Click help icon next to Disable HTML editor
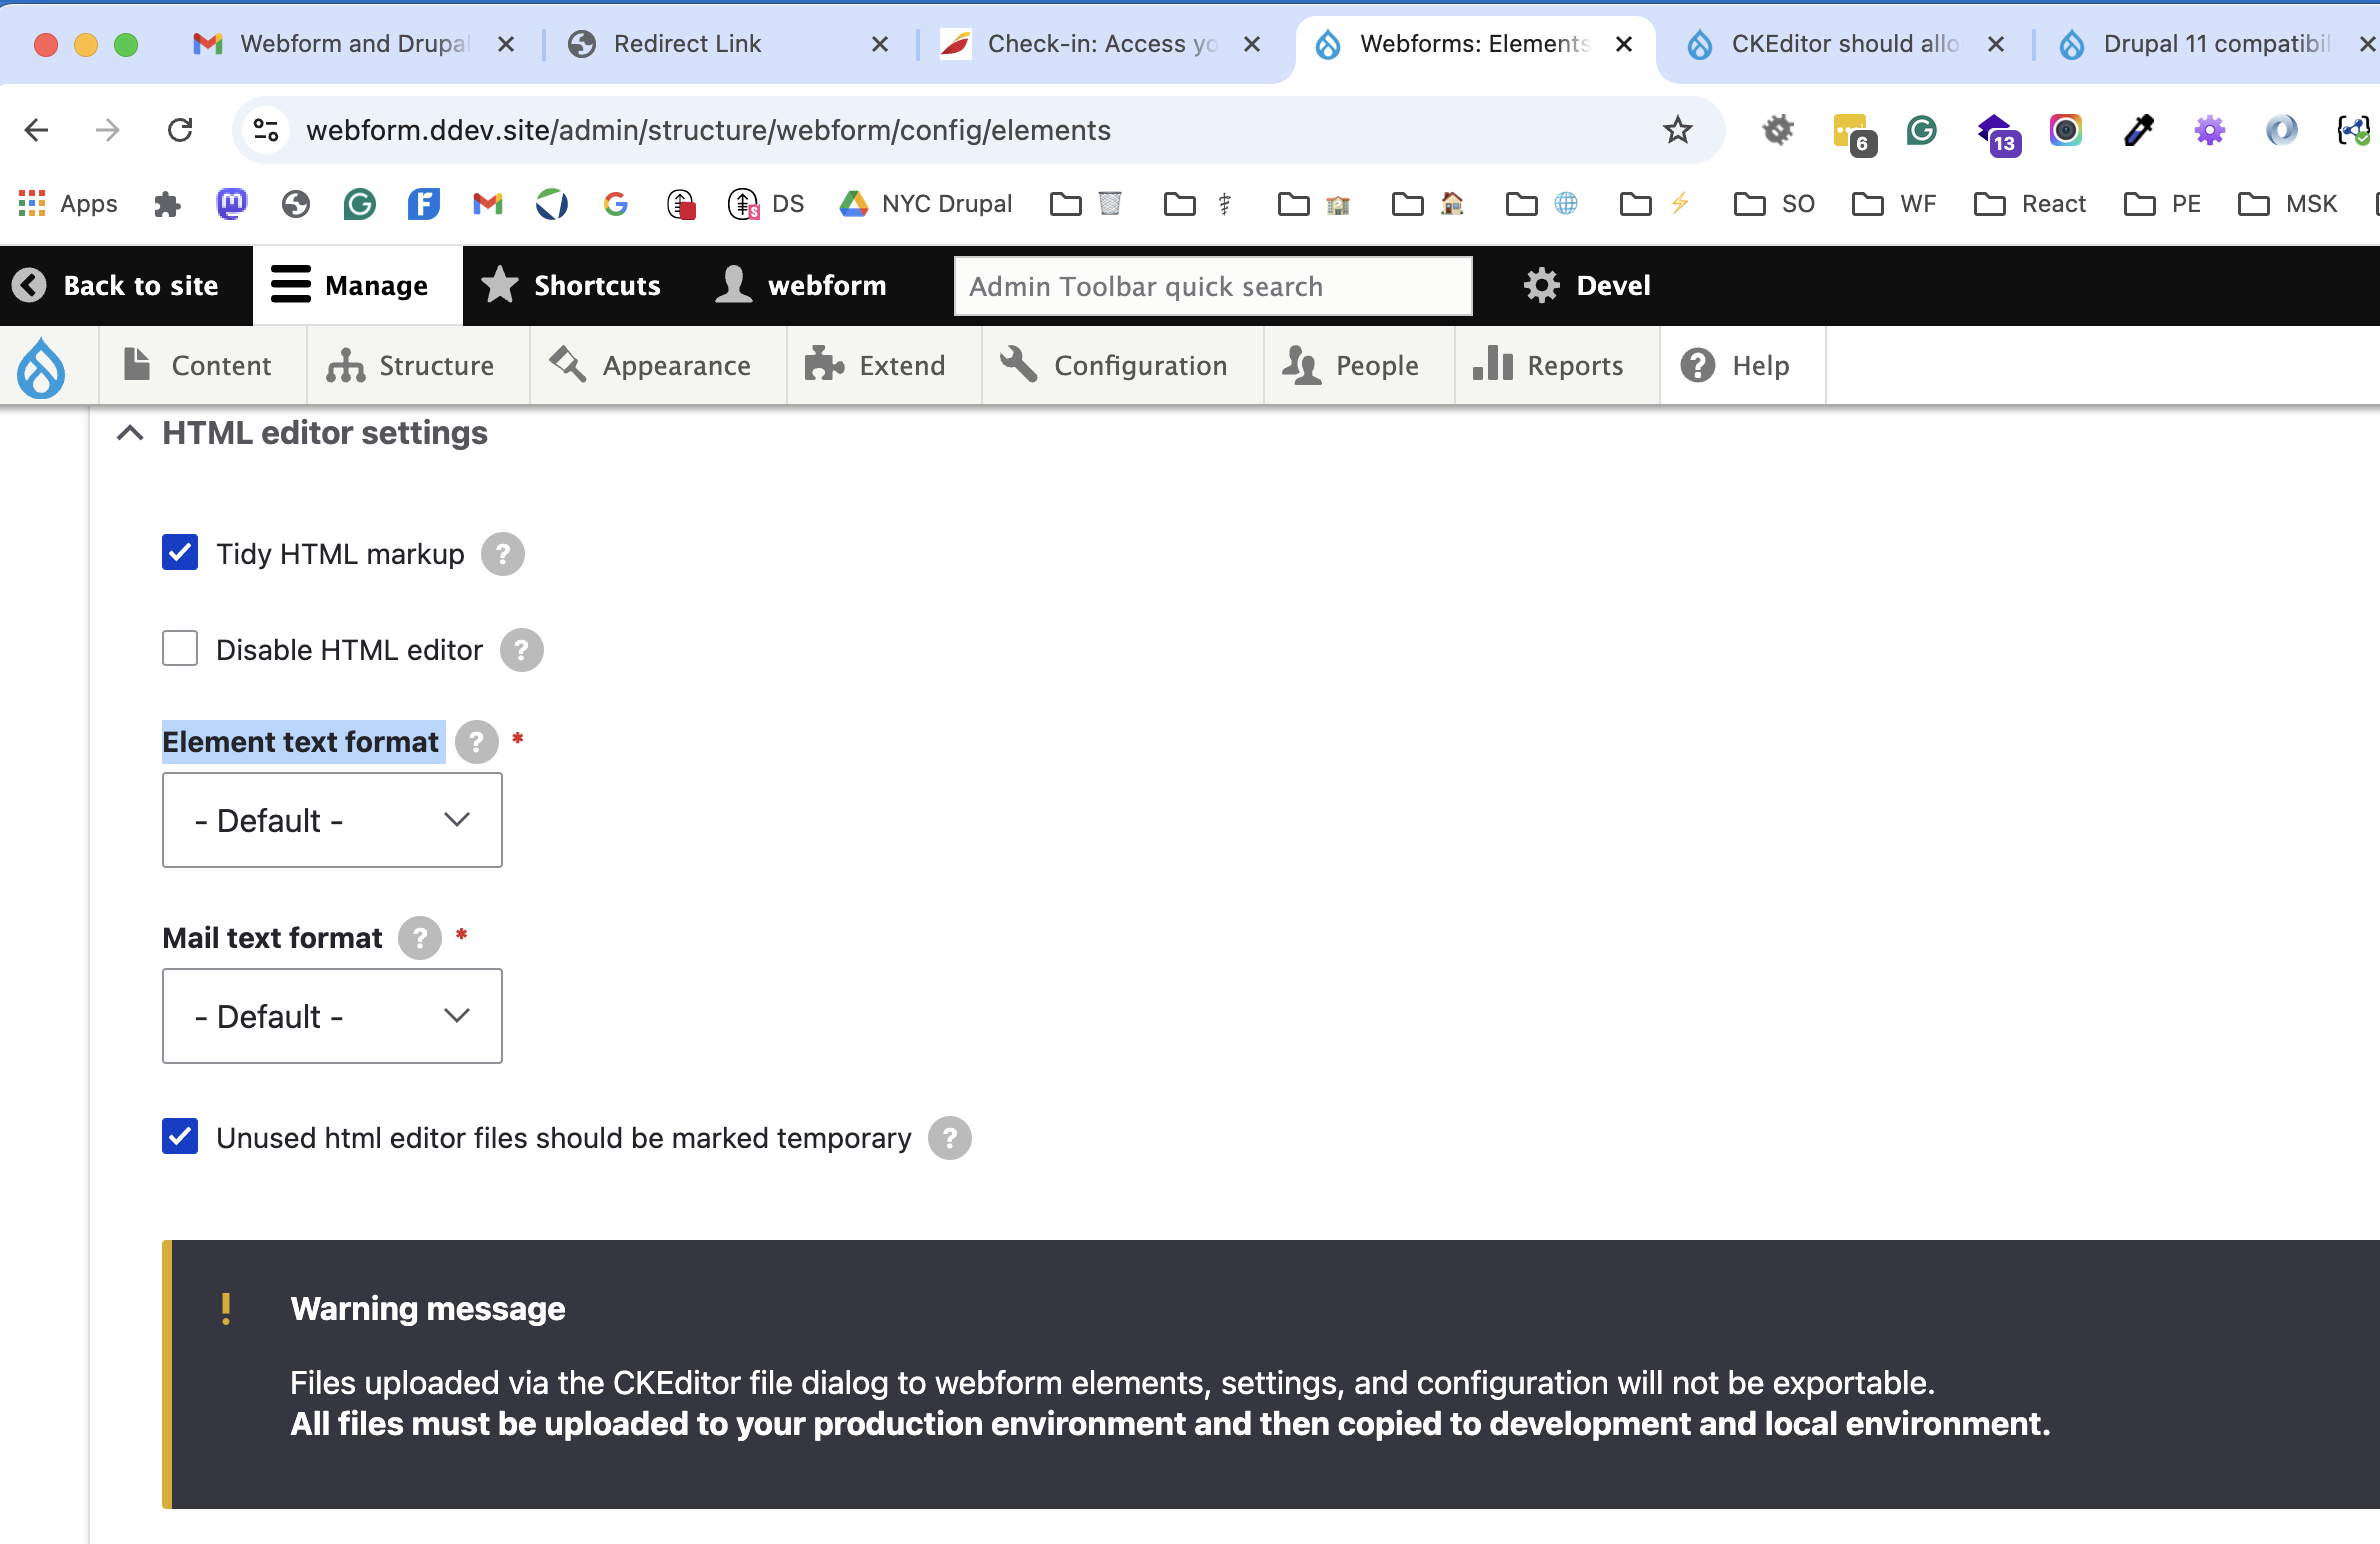 pos(521,650)
